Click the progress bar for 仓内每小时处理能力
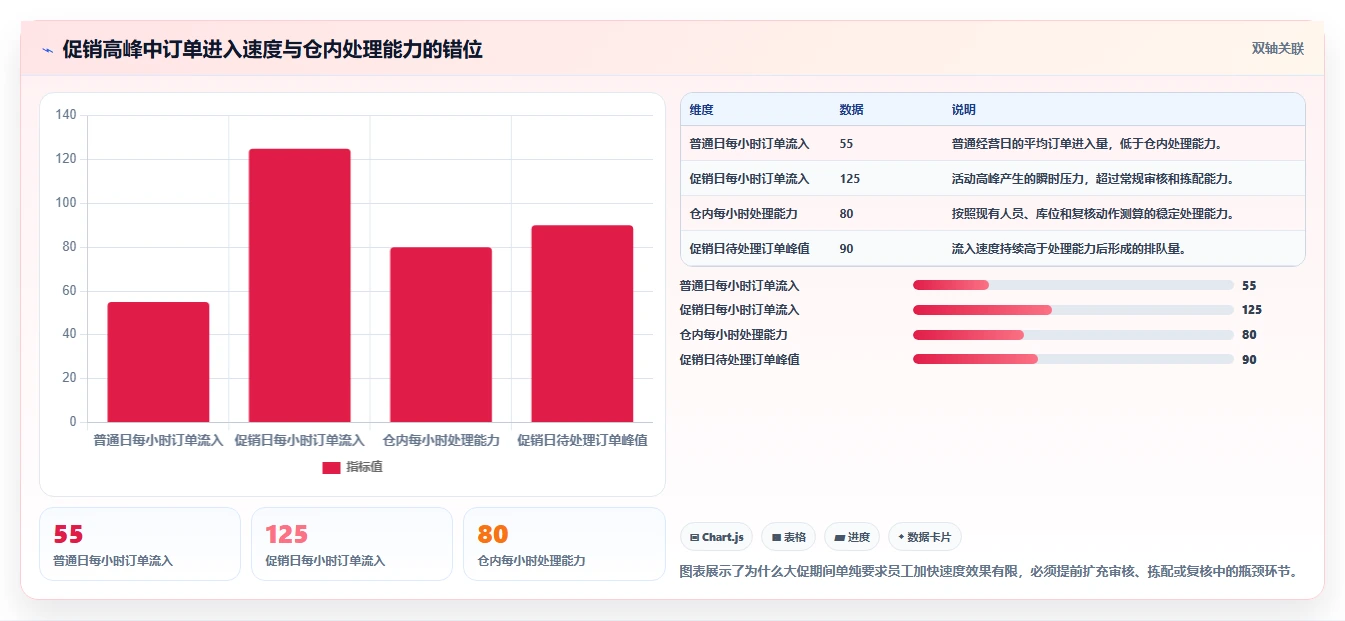This screenshot has width=1345, height=621. click(x=1073, y=335)
